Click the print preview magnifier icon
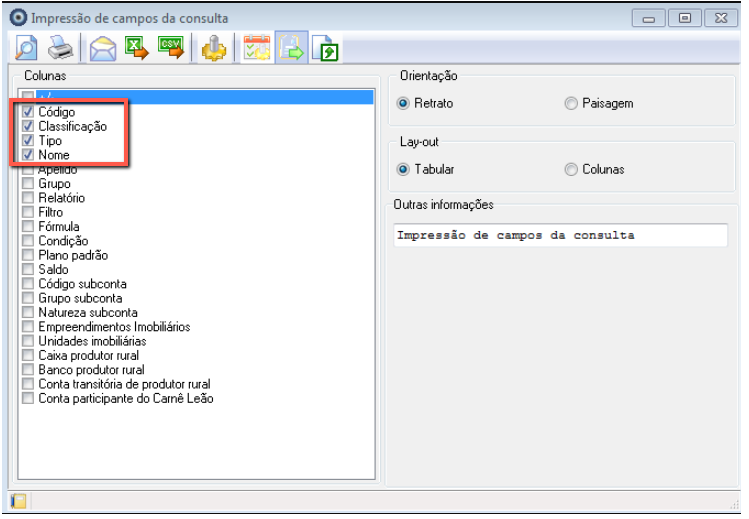 [22, 47]
